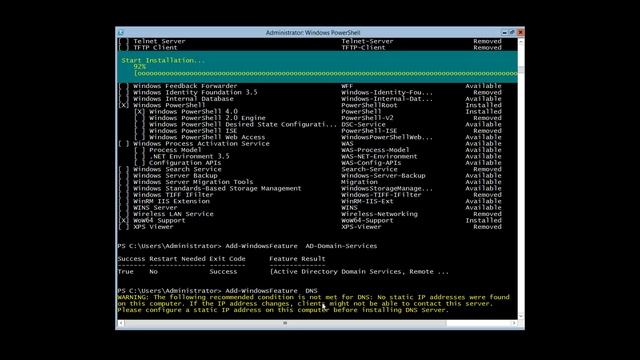Click 'Please configure a static IP address' line
Screen dimensions: 640x360
(283, 310)
